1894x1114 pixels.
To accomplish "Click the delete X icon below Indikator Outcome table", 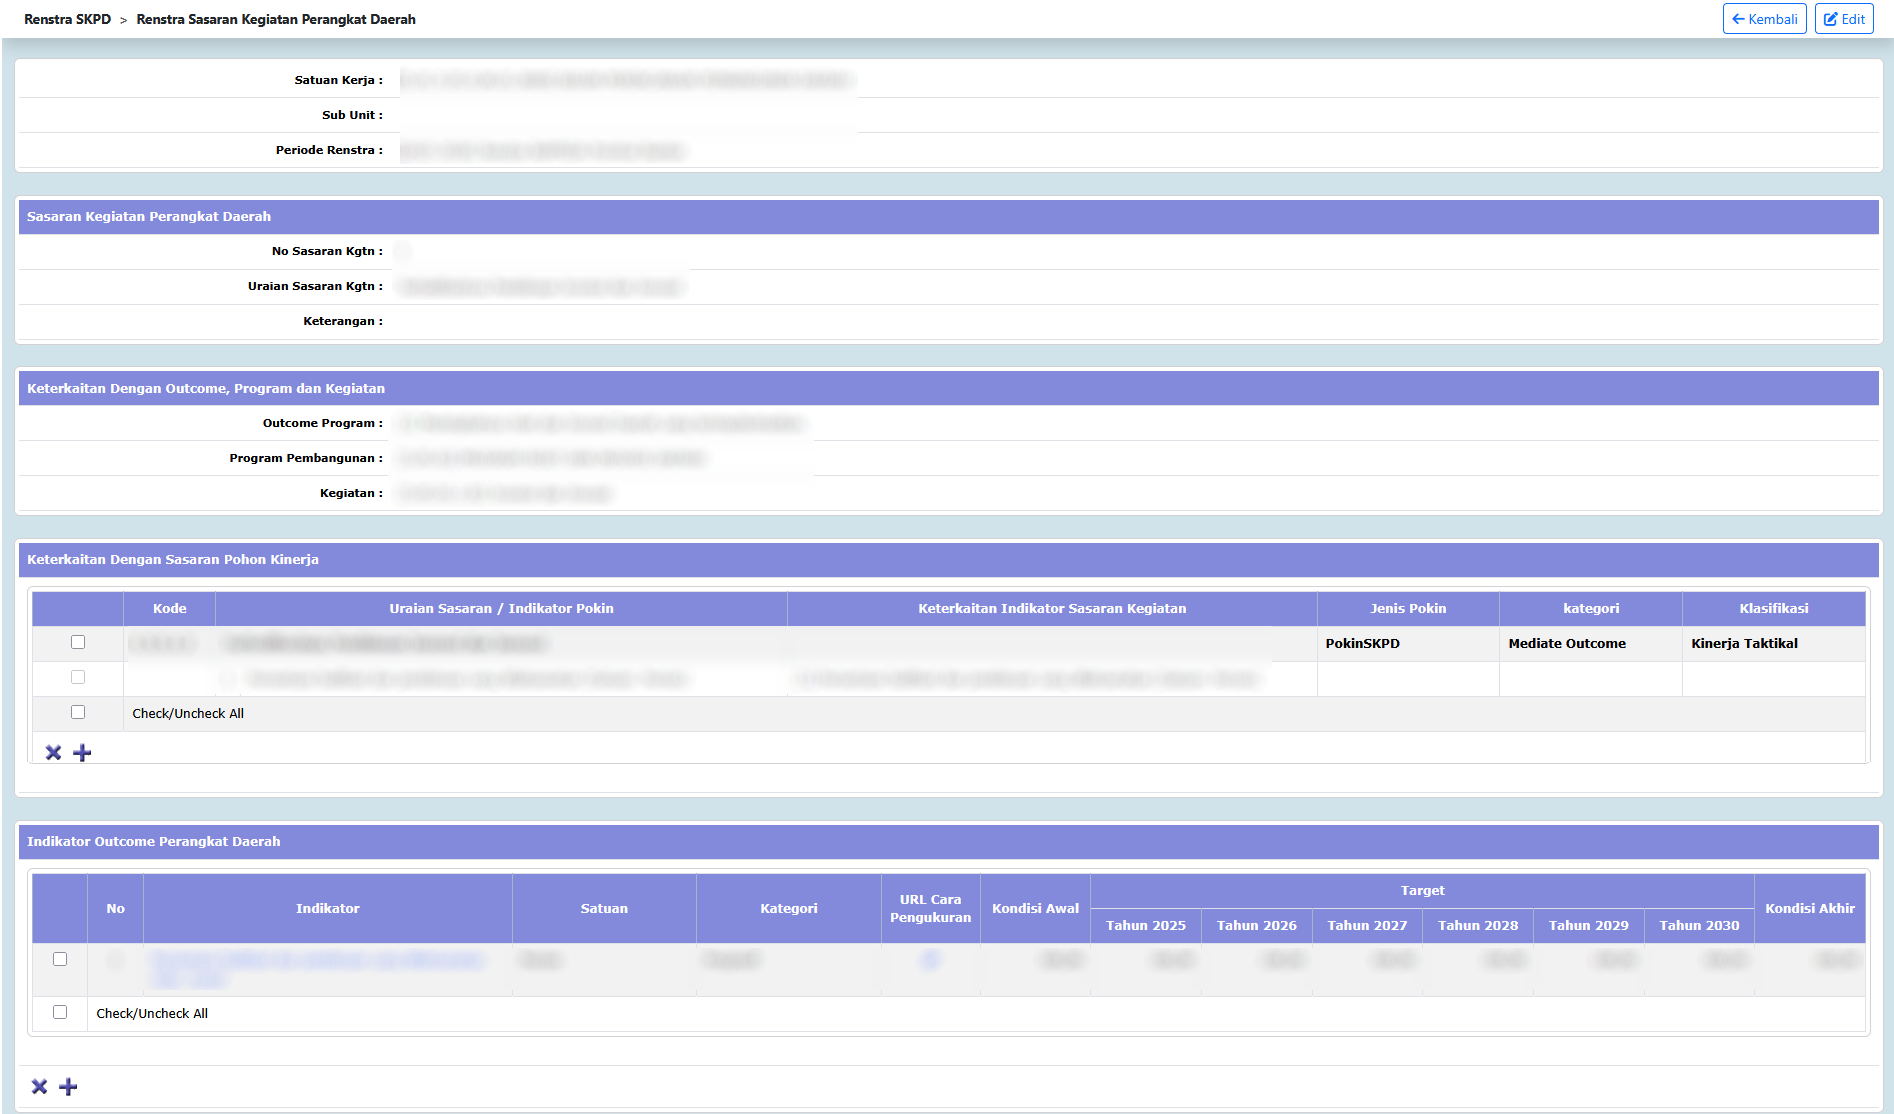I will pos(40,1087).
